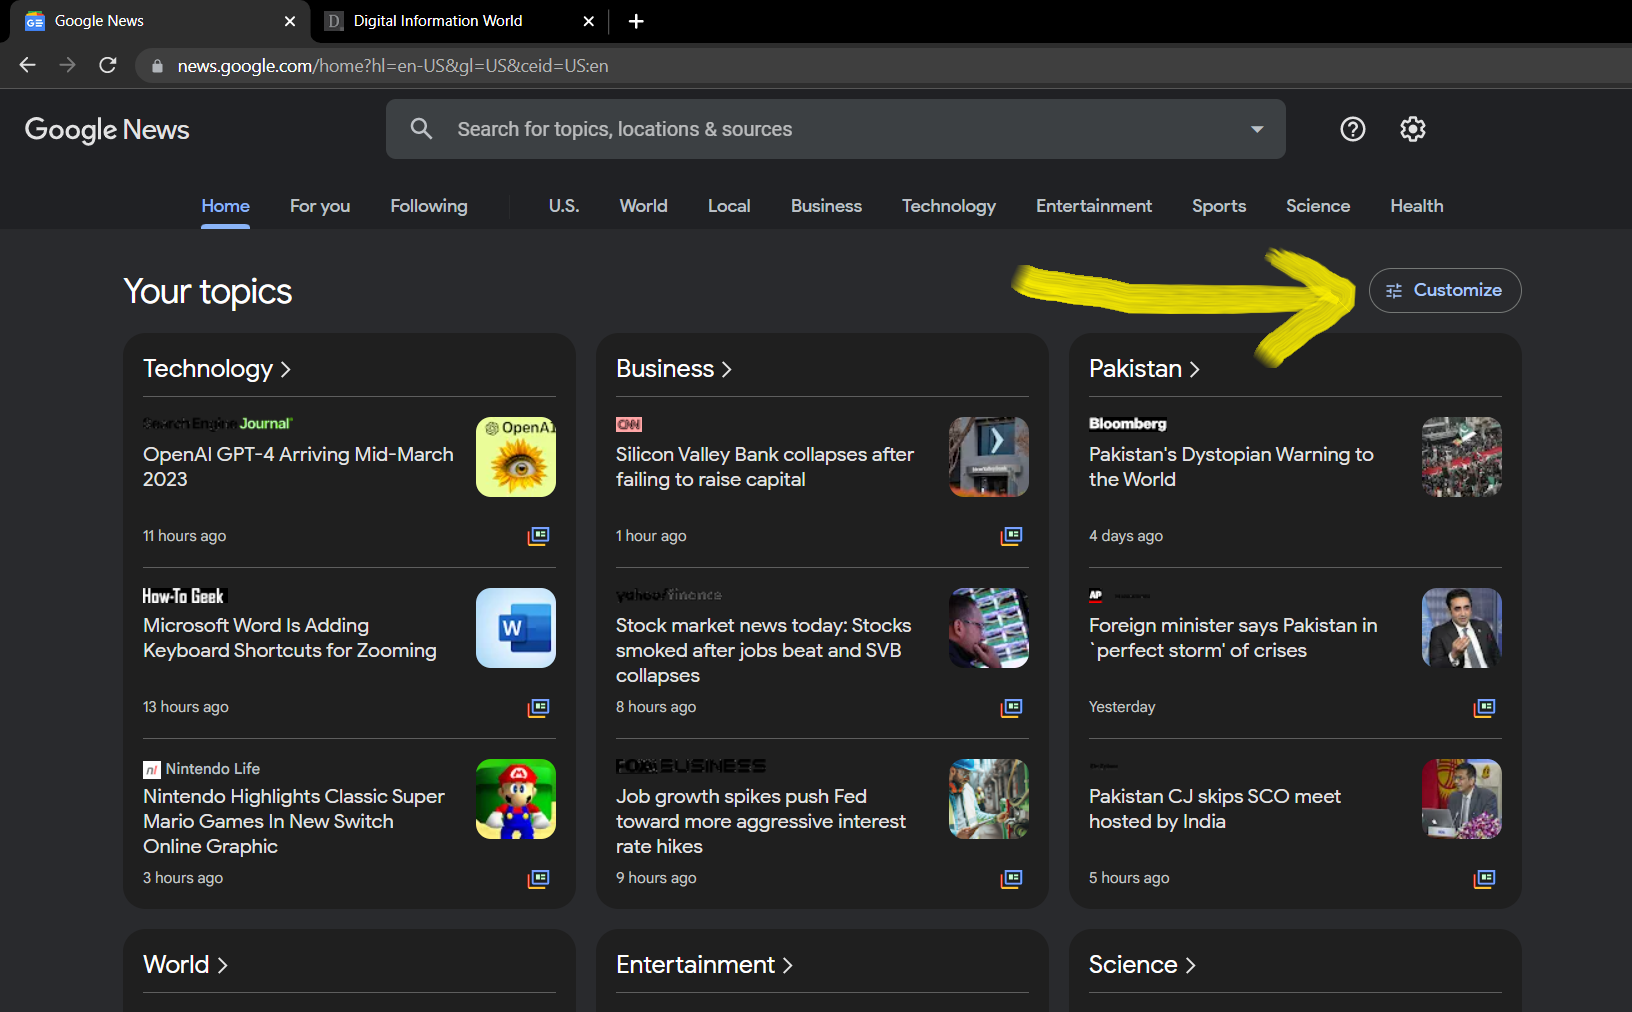This screenshot has height=1012, width=1632.
Task: Open the Help question mark icon
Action: pyautogui.click(x=1353, y=129)
